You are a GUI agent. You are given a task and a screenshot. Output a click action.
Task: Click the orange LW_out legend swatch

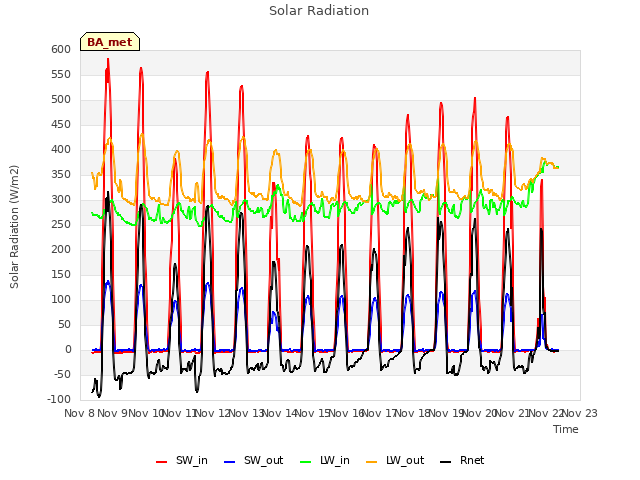coord(372,462)
